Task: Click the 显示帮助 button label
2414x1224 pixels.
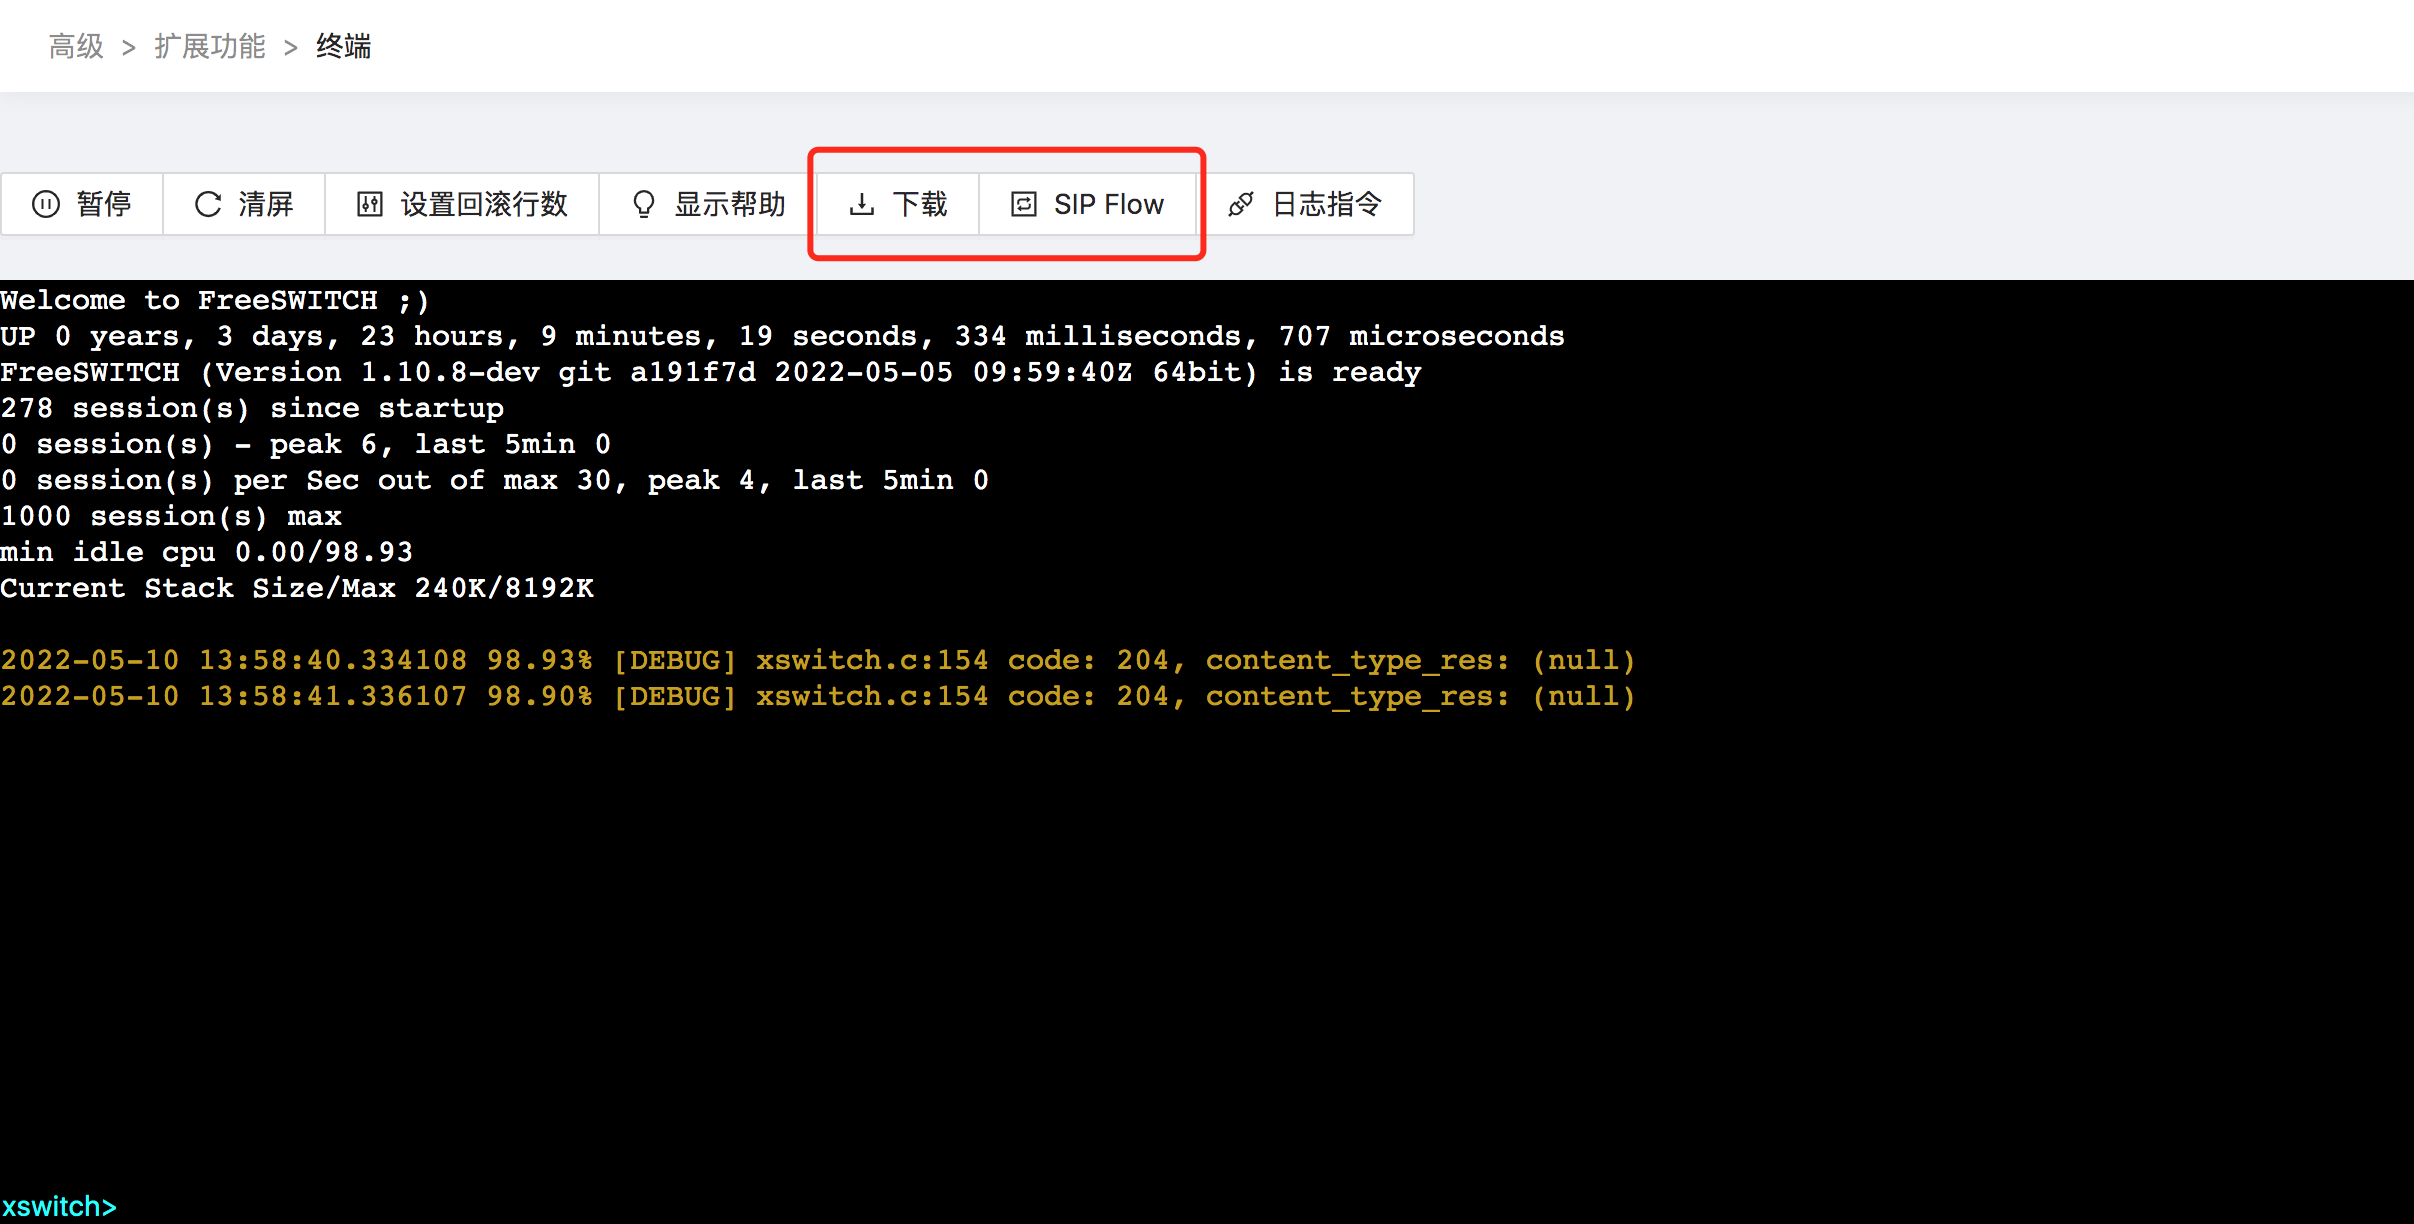Action: (x=730, y=204)
